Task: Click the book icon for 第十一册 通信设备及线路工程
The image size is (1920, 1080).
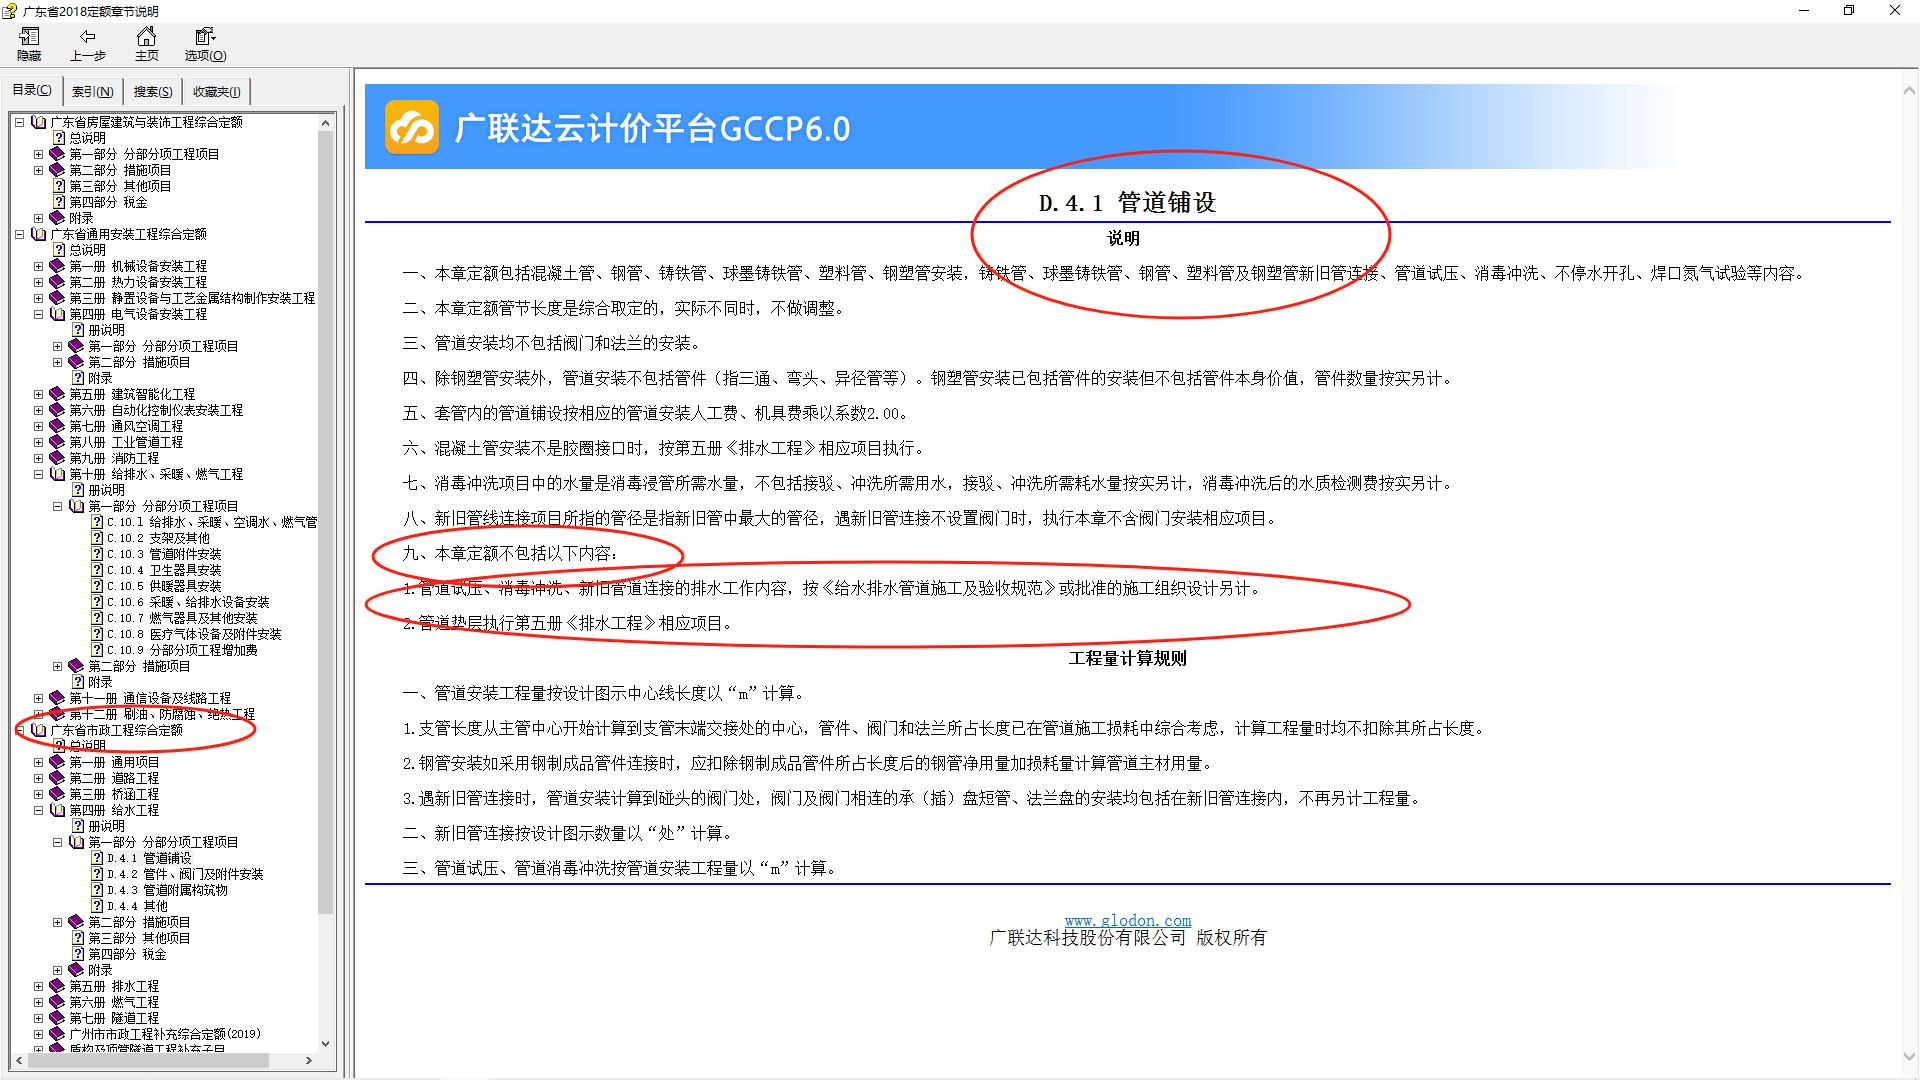Action: tap(58, 698)
